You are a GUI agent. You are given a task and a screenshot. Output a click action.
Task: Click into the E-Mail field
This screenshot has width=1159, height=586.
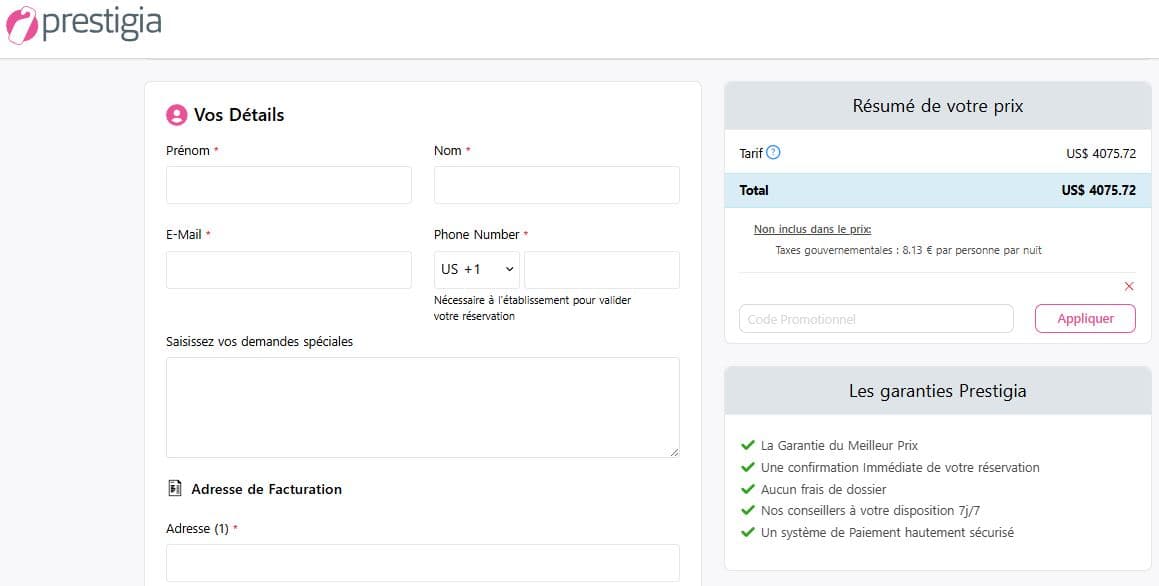coord(288,270)
